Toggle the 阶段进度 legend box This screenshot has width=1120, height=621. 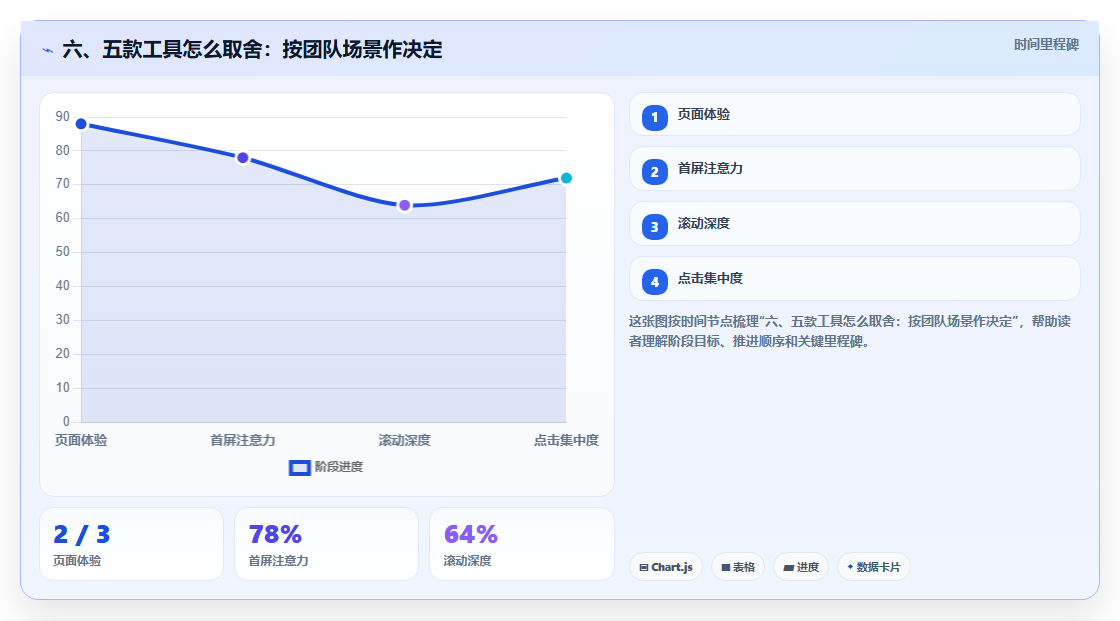299,468
